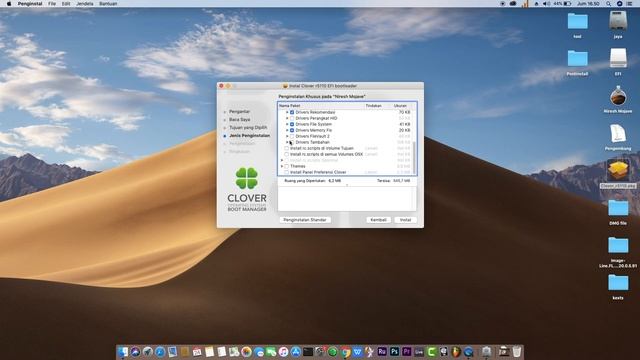Open the Trash in the Dock
Image resolution: width=640 pixels, height=360 pixels.
coord(517,351)
